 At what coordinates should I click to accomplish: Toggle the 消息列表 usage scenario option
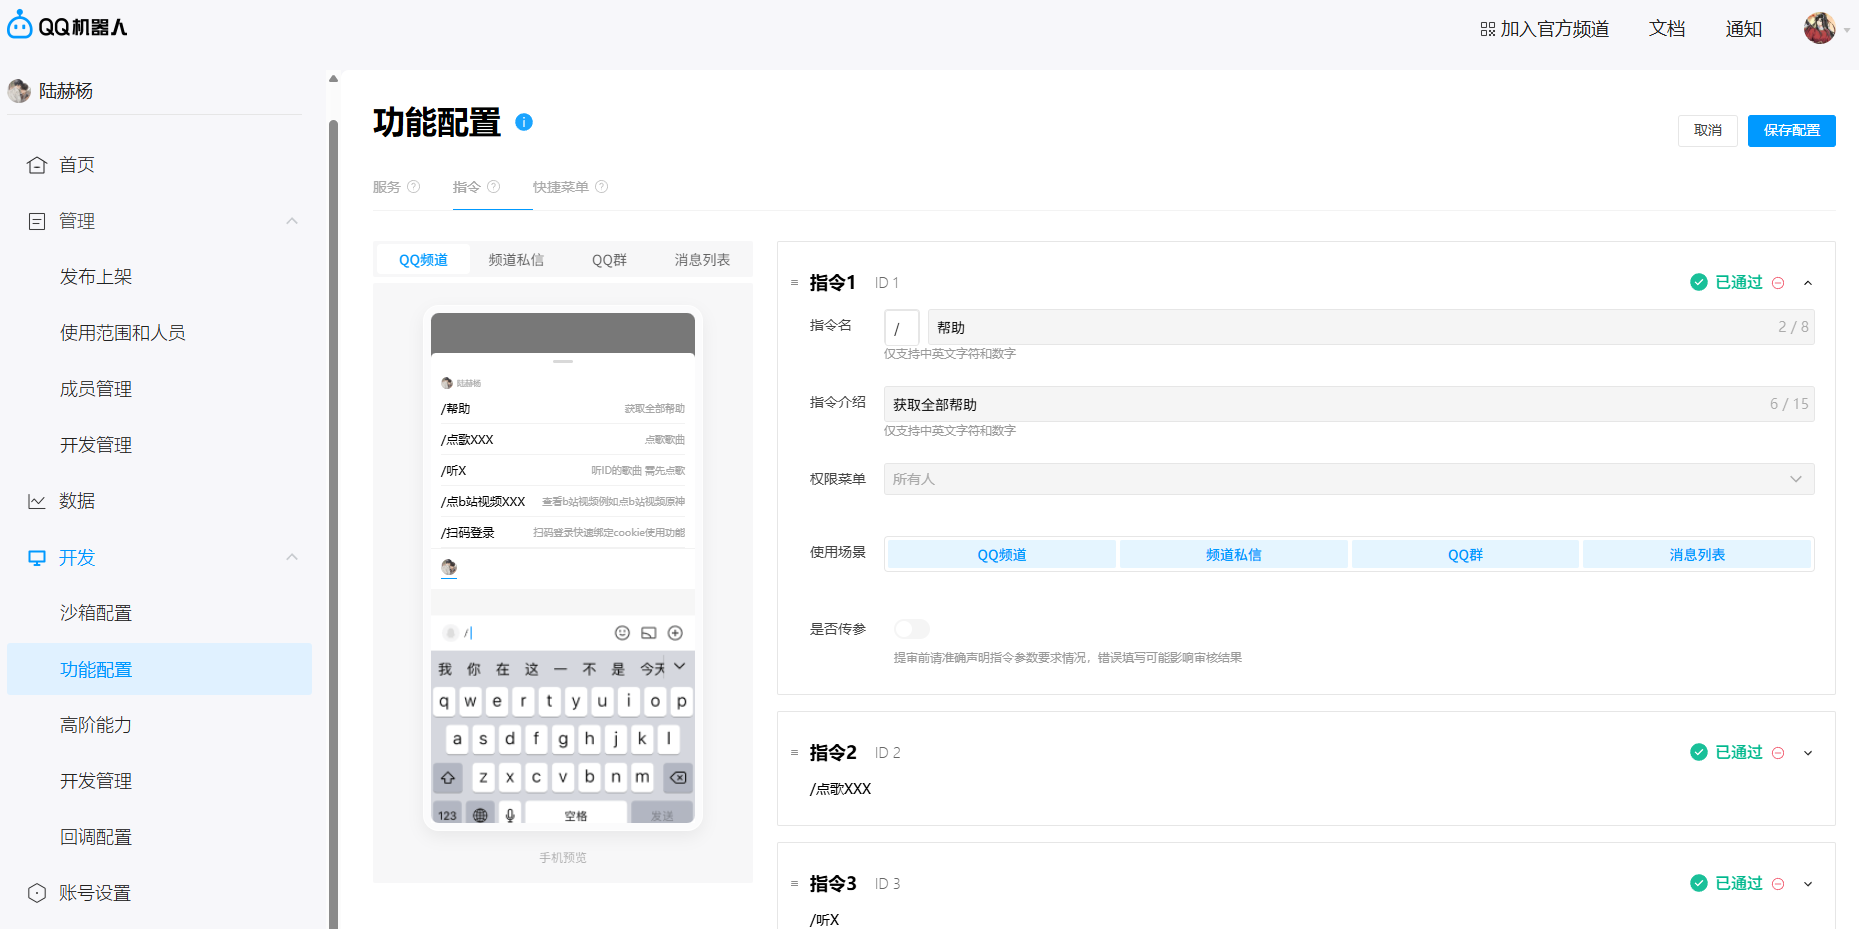pyautogui.click(x=1696, y=555)
